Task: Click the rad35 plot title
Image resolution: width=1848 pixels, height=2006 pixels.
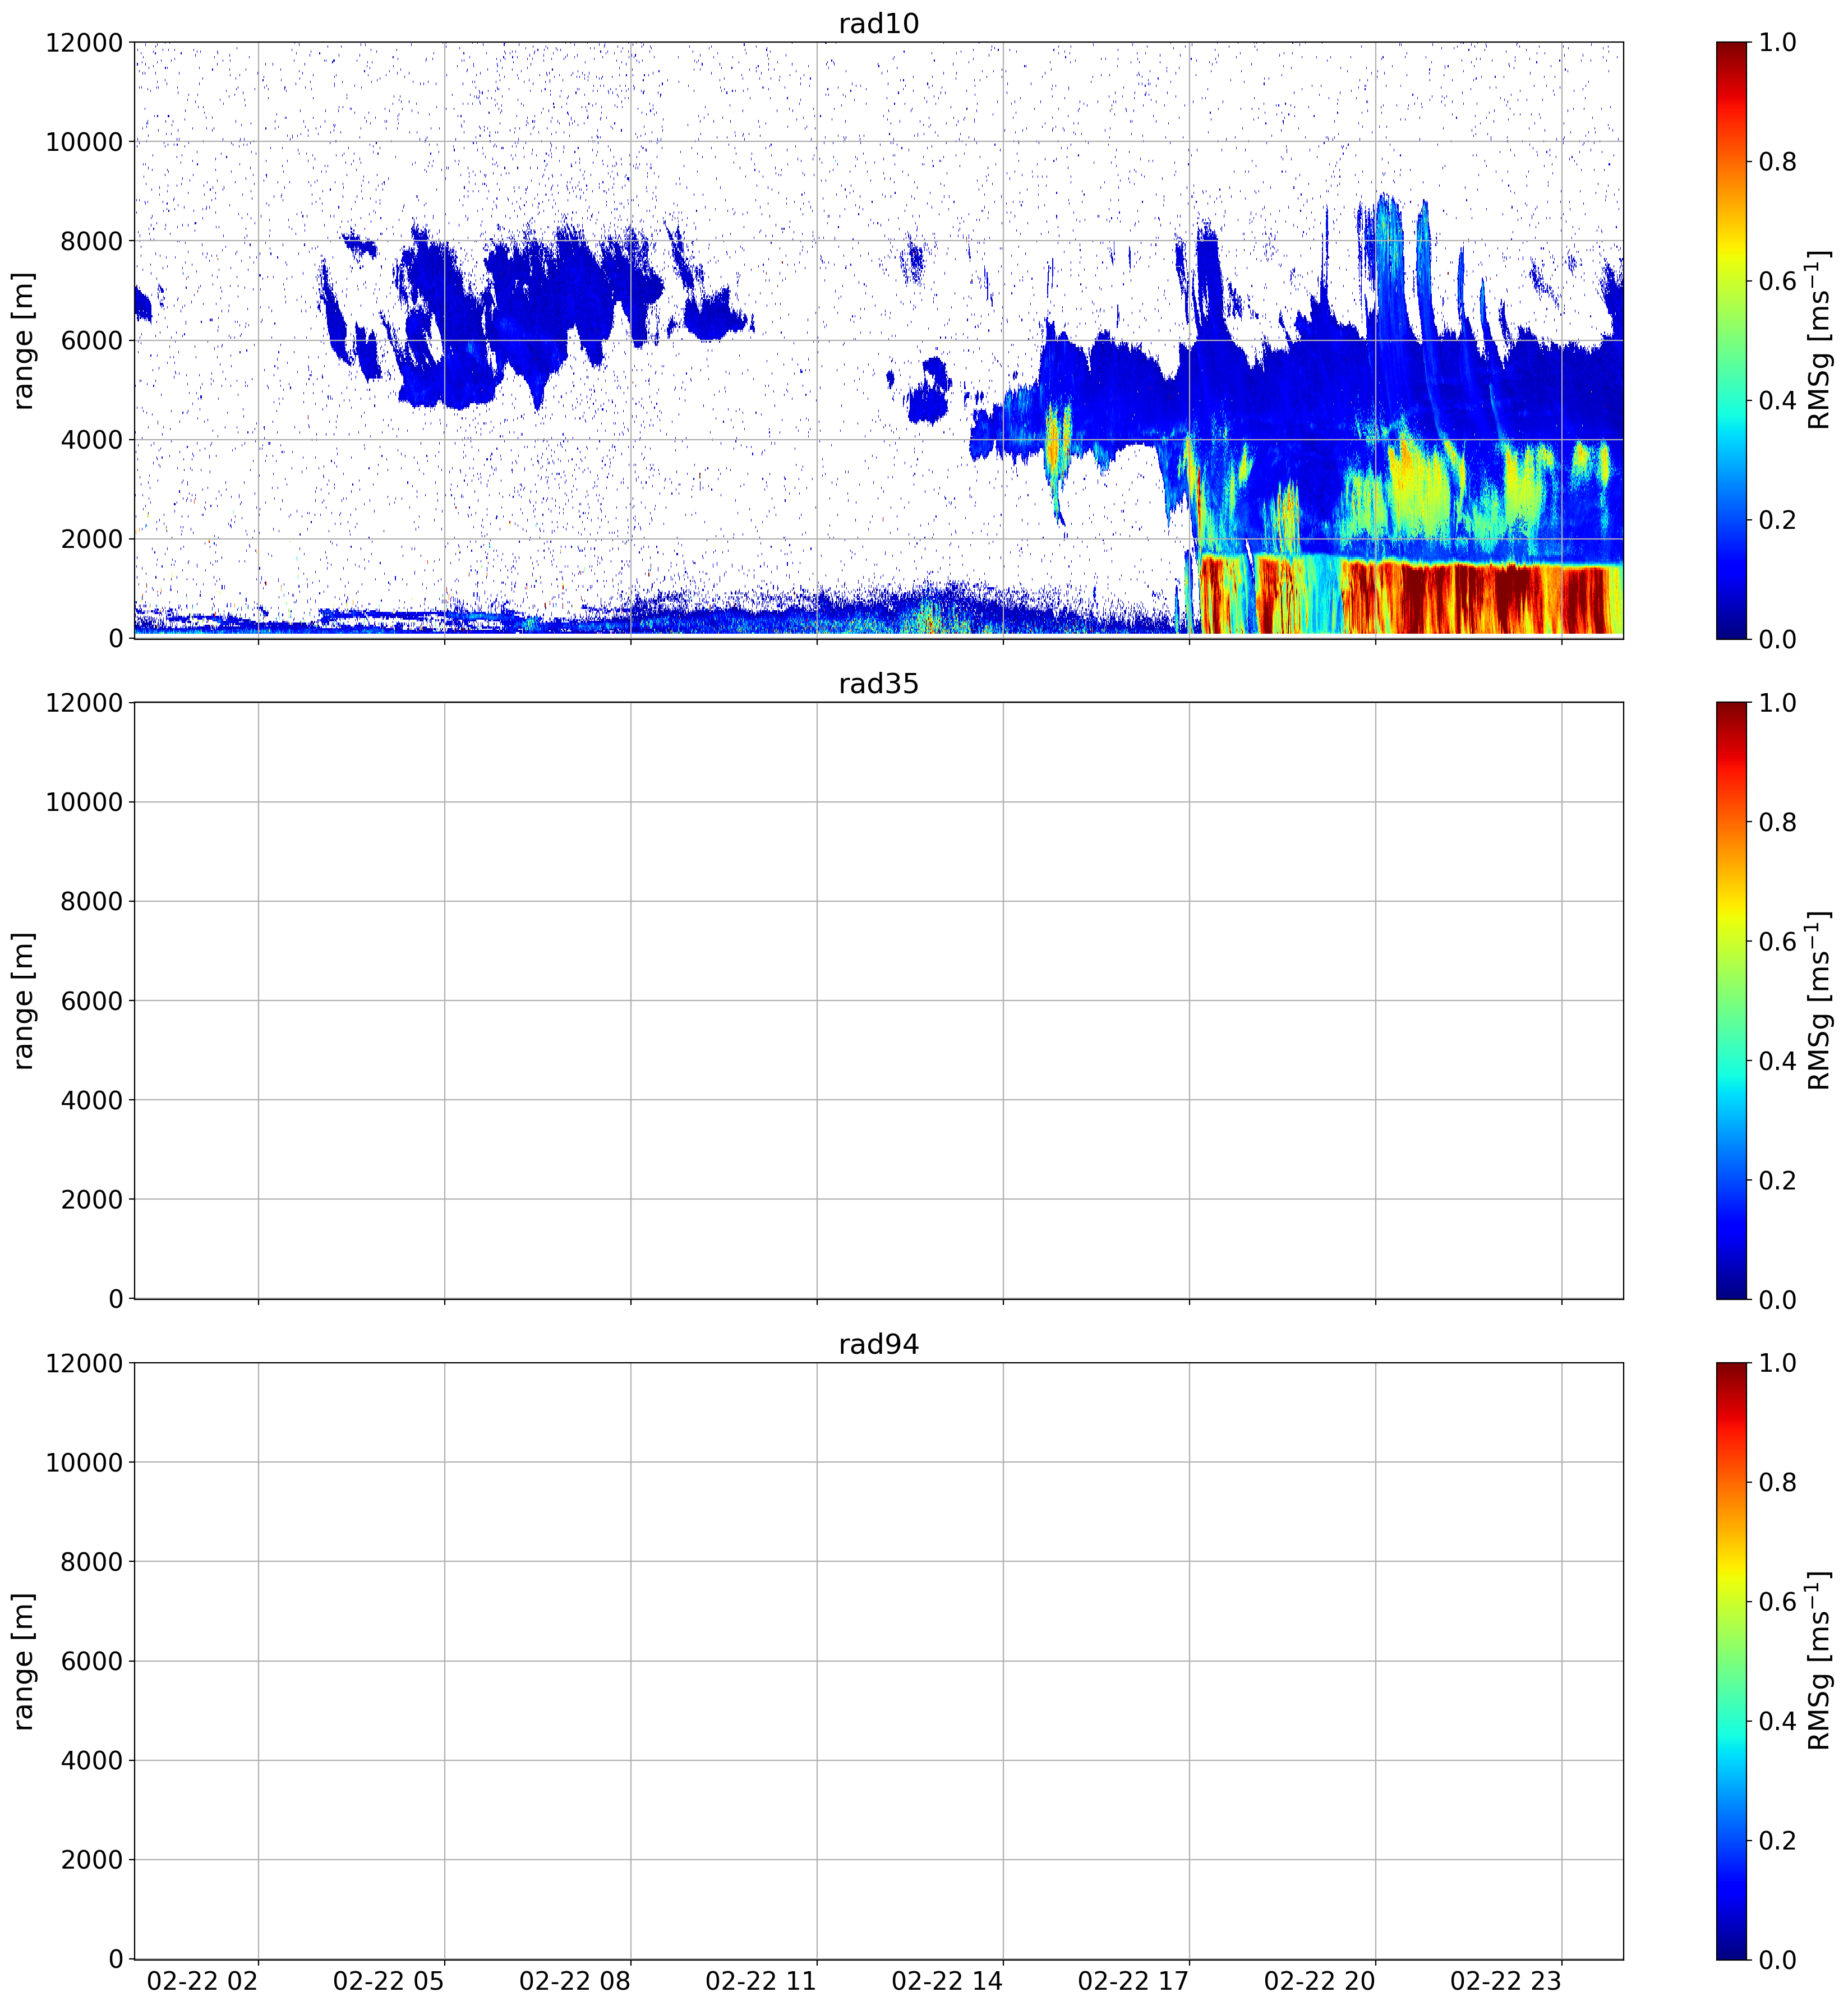Action: (x=878, y=684)
